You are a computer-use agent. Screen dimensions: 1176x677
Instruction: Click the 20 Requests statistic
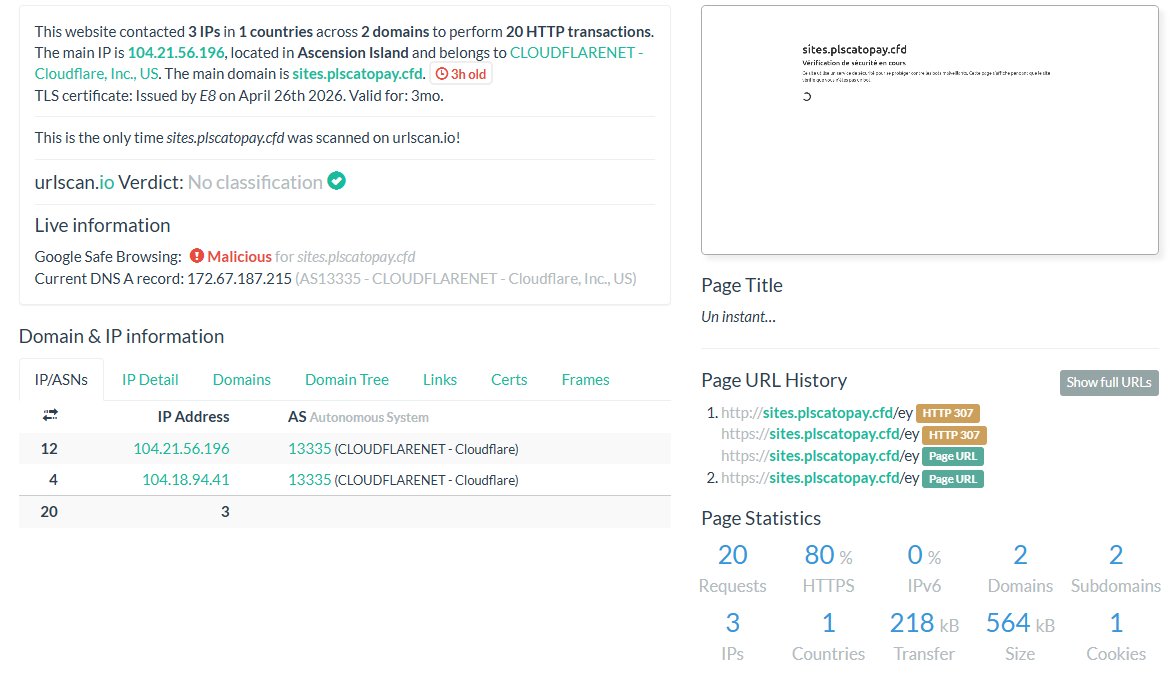(x=733, y=568)
